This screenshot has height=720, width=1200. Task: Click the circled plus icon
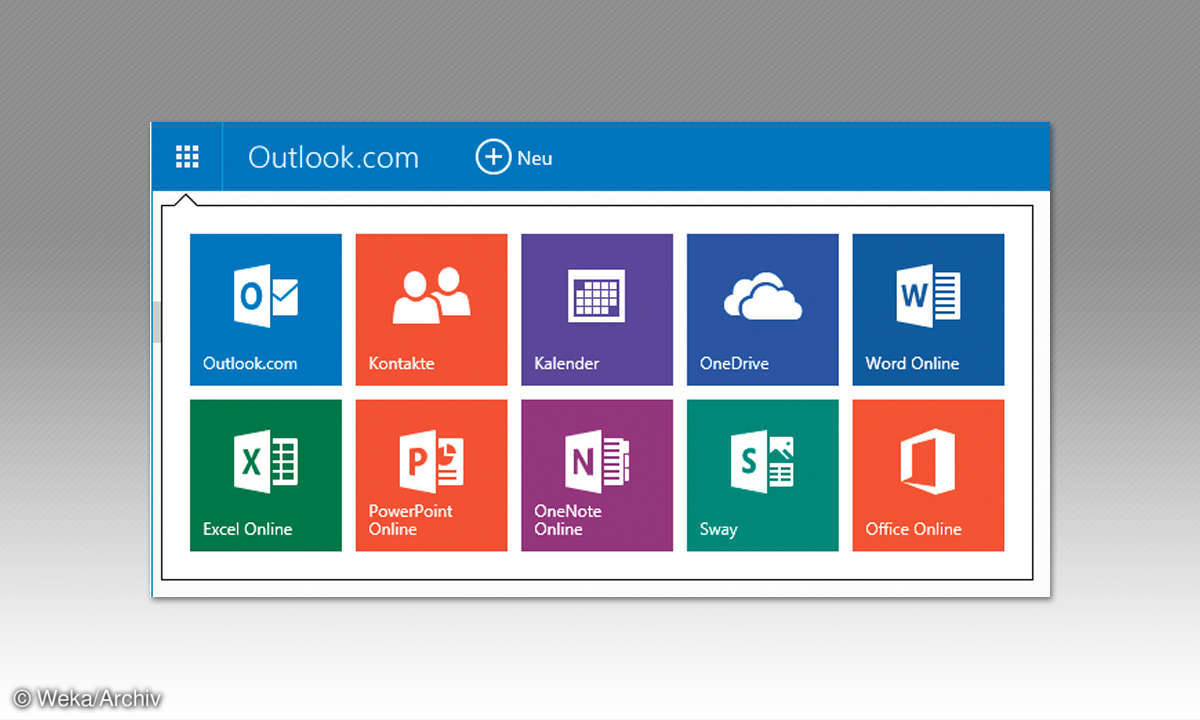(x=492, y=158)
